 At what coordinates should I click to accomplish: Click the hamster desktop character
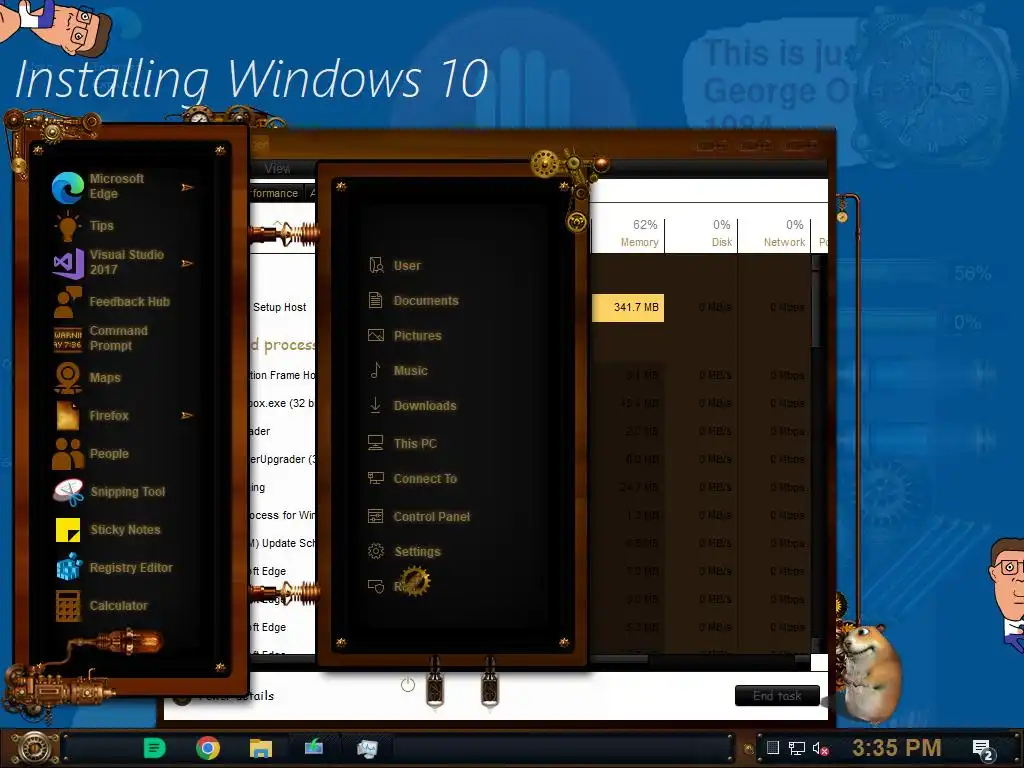coord(871,673)
